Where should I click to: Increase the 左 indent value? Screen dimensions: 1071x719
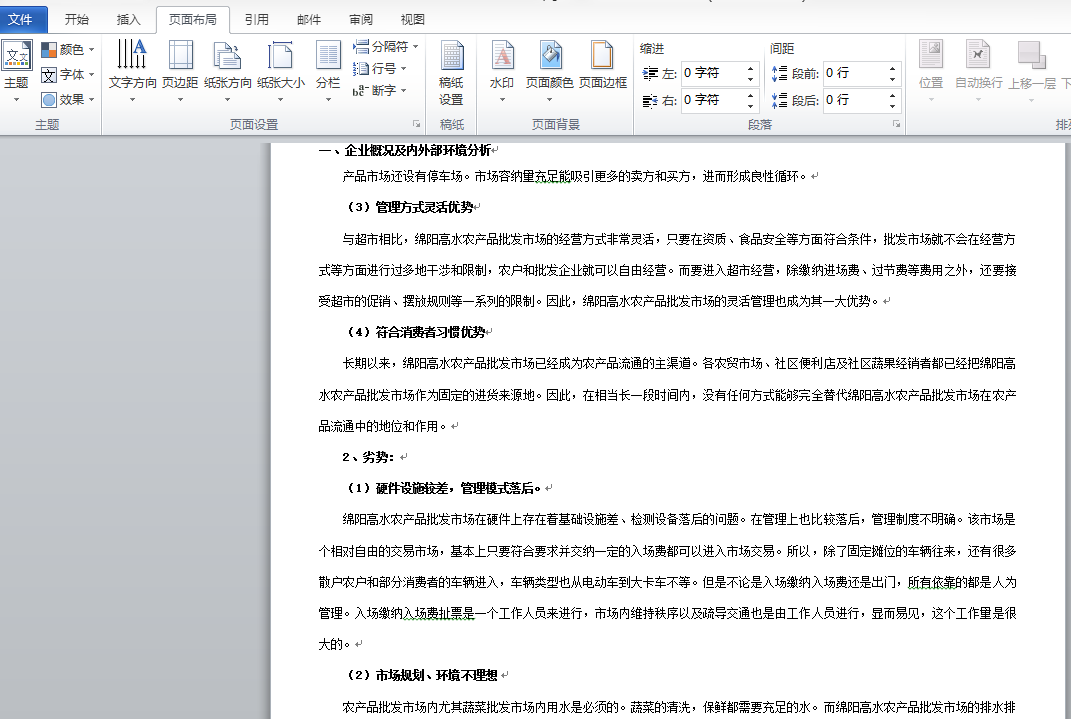pos(751,68)
